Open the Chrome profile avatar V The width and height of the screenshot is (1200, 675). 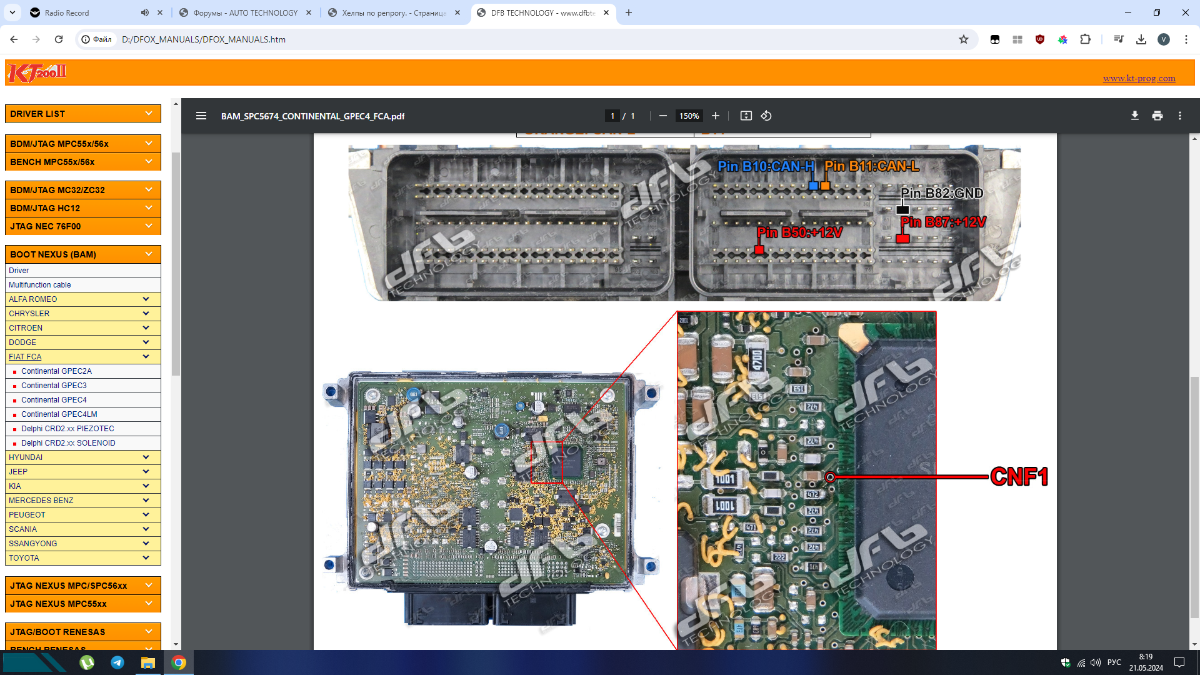point(1163,39)
